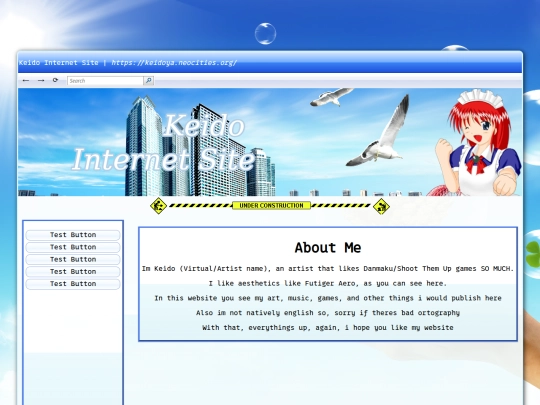Click the keidoya.neocities.org URL in the title bar

(174, 63)
